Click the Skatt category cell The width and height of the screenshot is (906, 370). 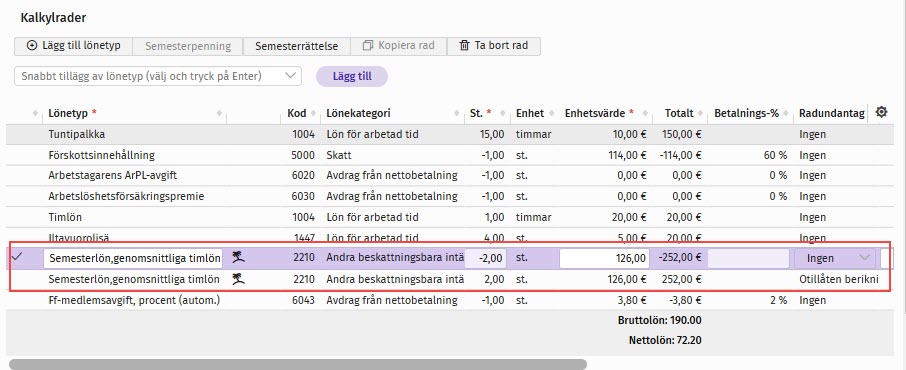coord(339,155)
